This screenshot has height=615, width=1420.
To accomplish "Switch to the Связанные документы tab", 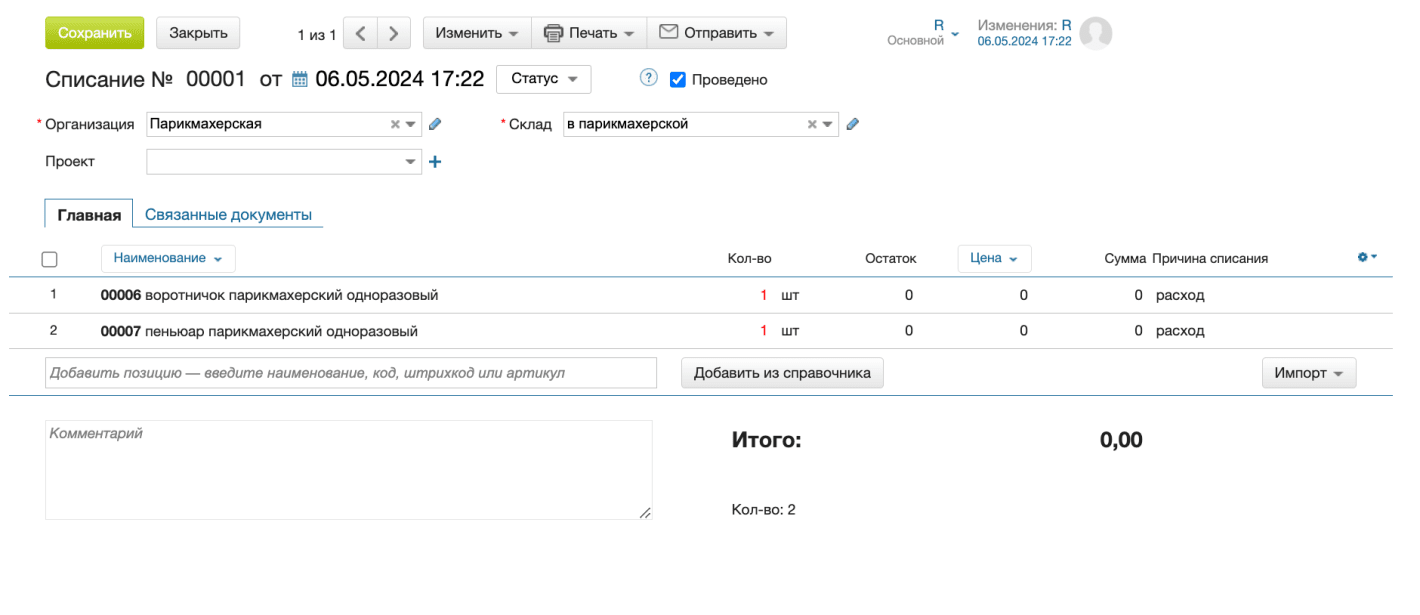I will pyautogui.click(x=229, y=213).
